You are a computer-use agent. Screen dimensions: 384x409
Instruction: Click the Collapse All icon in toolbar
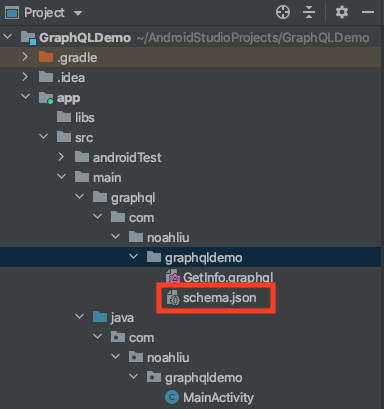[309, 12]
